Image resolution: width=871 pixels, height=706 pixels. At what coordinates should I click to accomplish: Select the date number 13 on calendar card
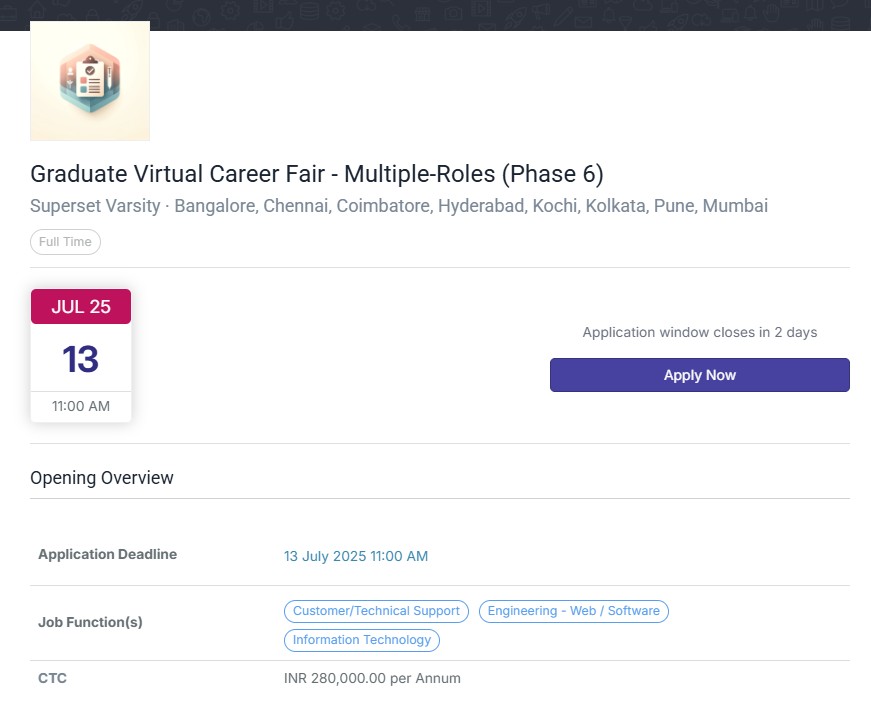tap(81, 359)
